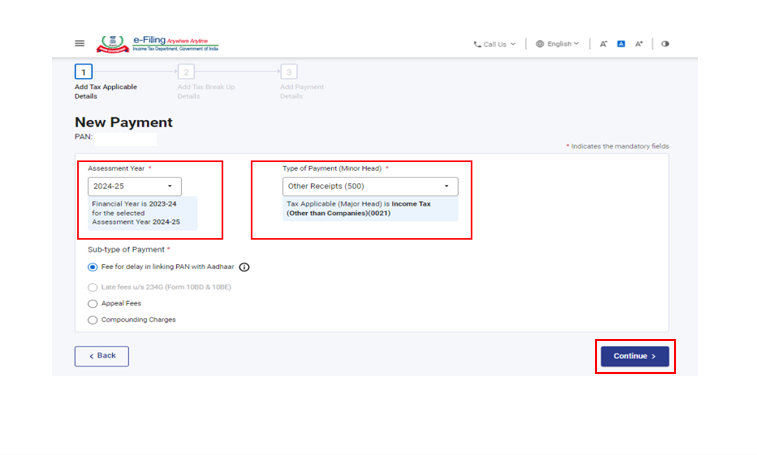This screenshot has height=455, width=757.
Task: Select the Appeal Fees radio option
Action: [x=93, y=303]
